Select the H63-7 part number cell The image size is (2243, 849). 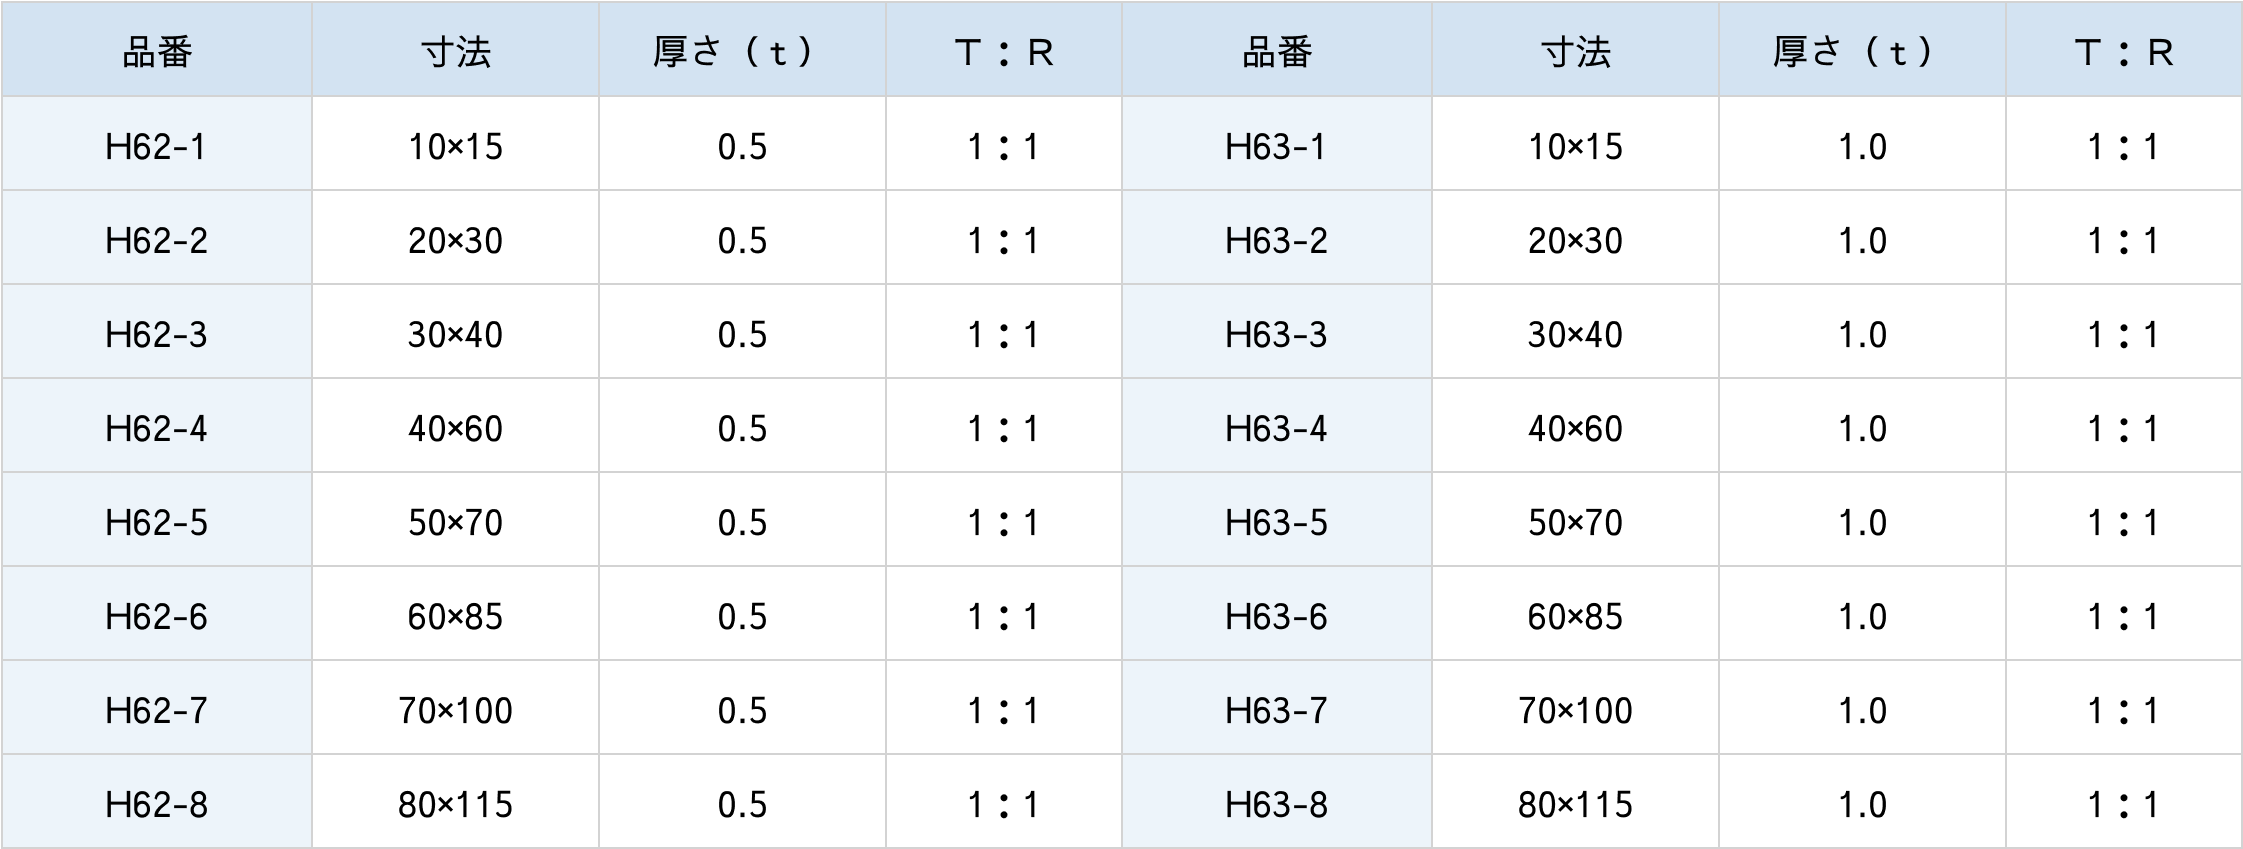1276,711
